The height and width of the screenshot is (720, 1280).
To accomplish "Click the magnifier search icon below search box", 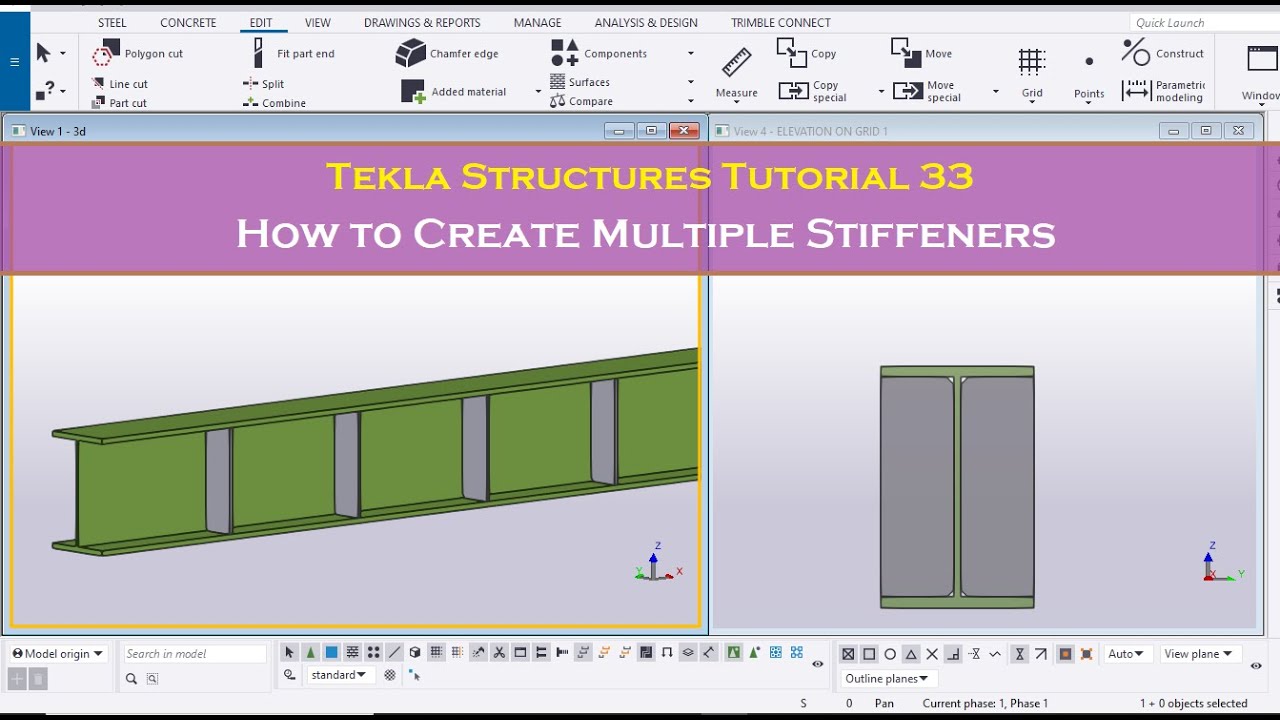I will [x=131, y=678].
